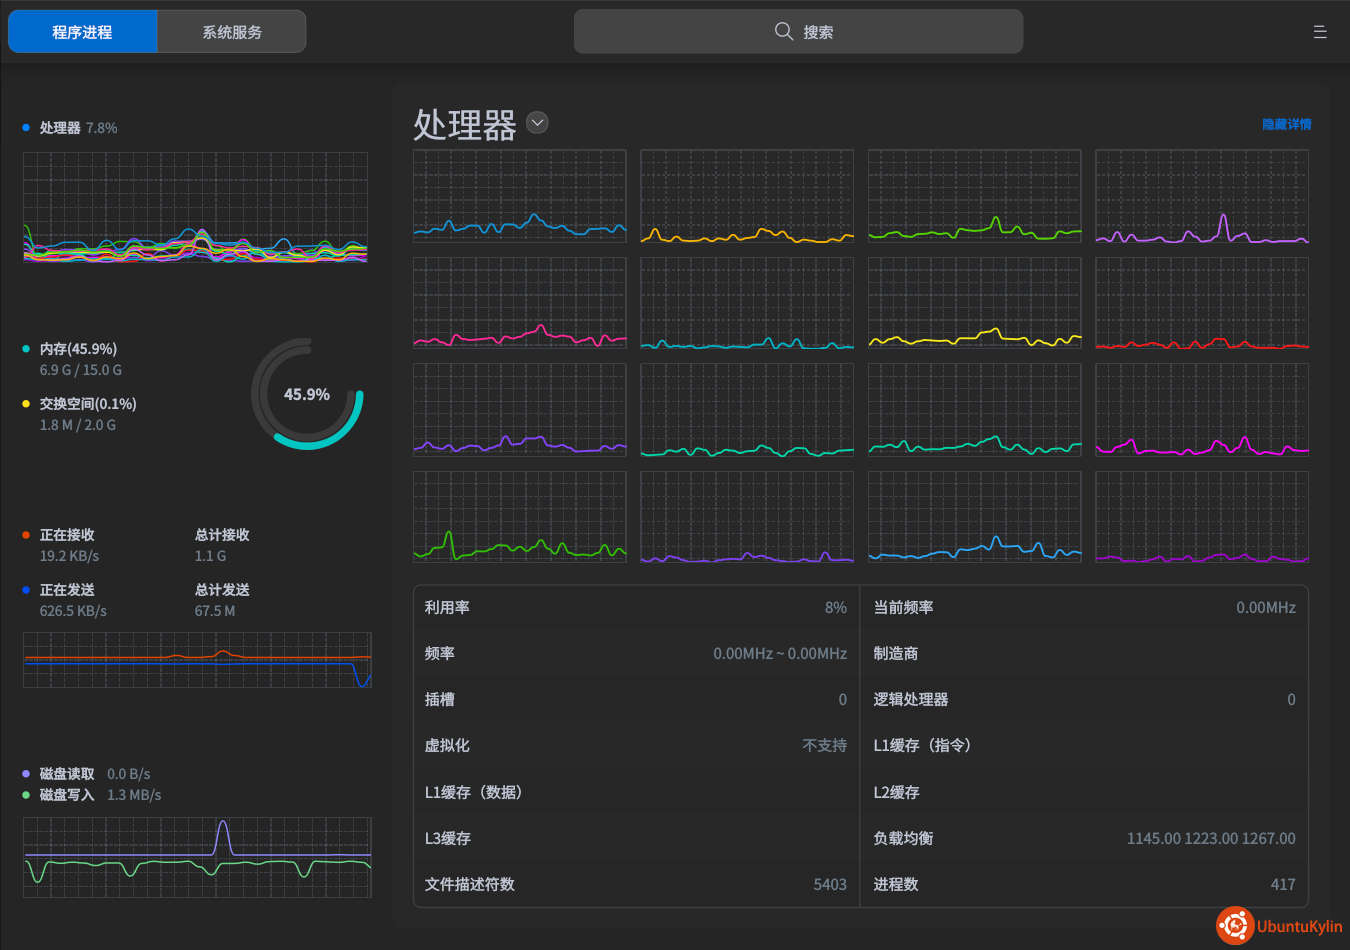Open the hamburger menu icon
The width and height of the screenshot is (1350, 950).
pos(1320,32)
